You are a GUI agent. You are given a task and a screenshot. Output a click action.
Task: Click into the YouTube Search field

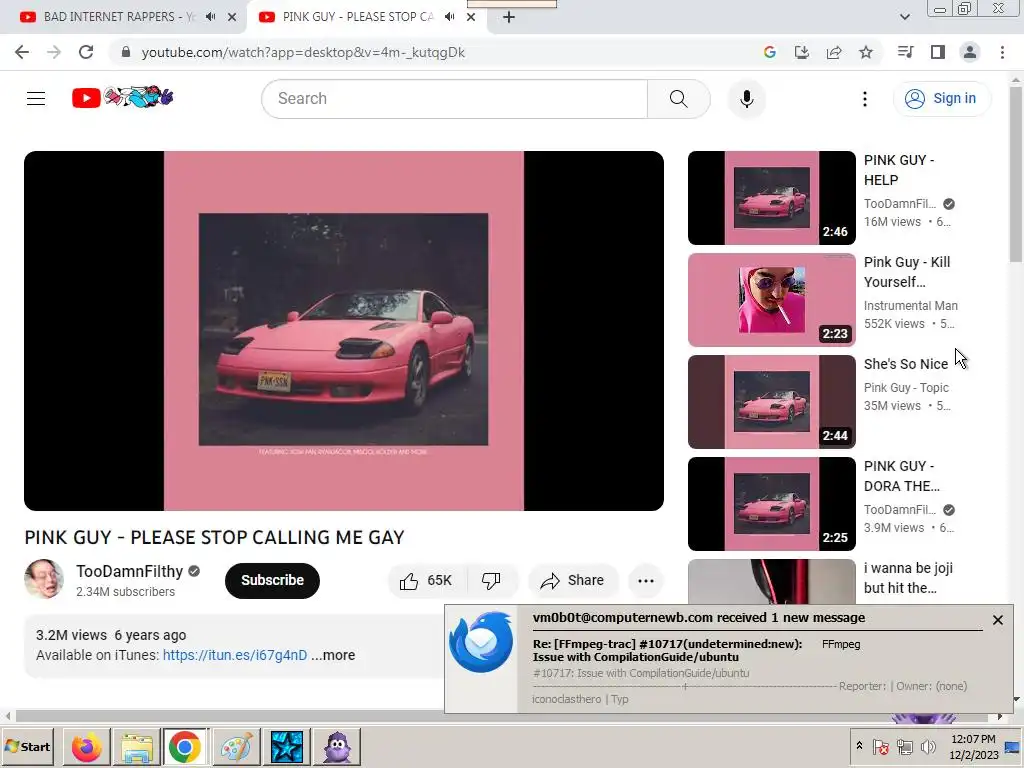pyautogui.click(x=455, y=99)
